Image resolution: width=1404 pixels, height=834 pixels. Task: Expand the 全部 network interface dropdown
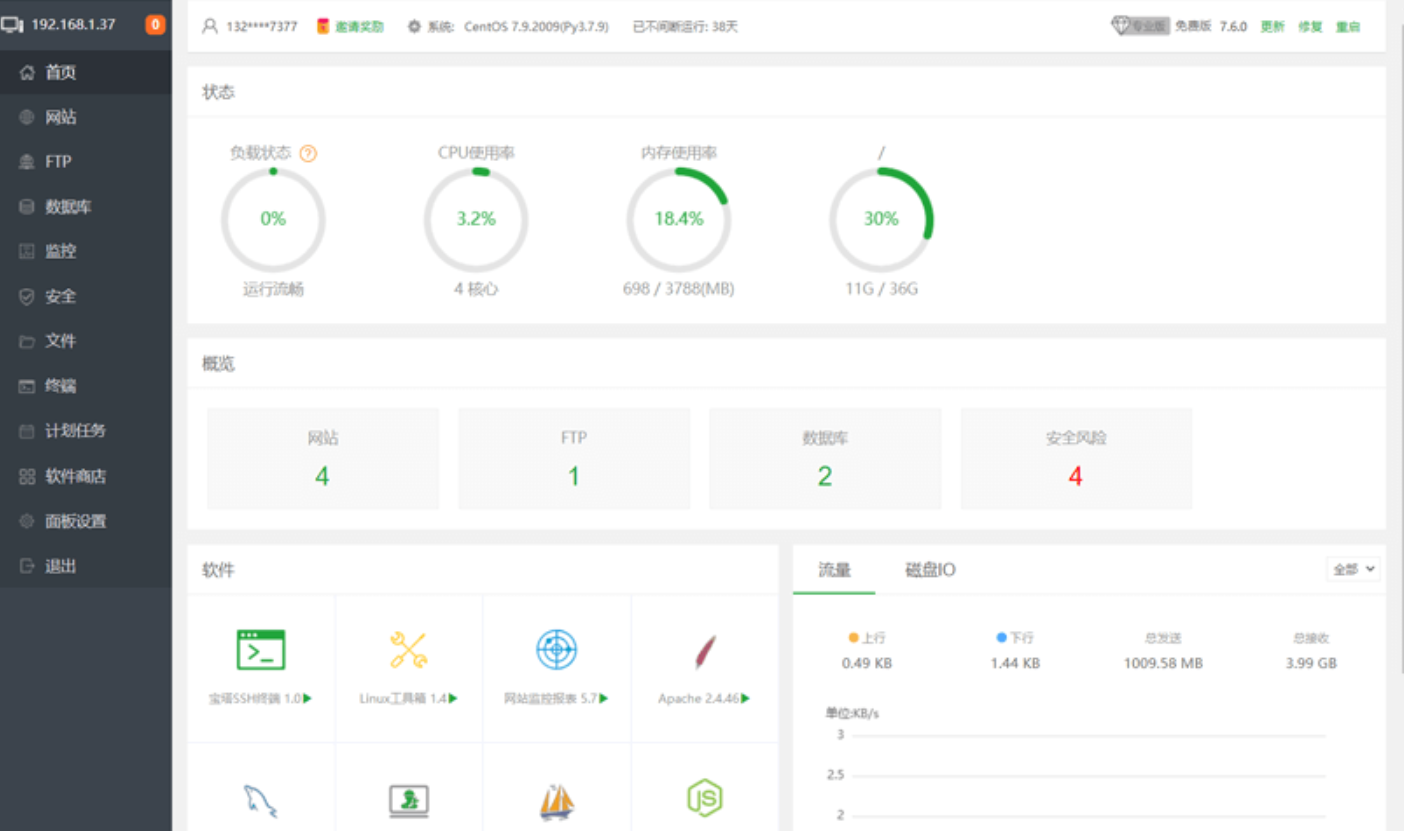1353,569
